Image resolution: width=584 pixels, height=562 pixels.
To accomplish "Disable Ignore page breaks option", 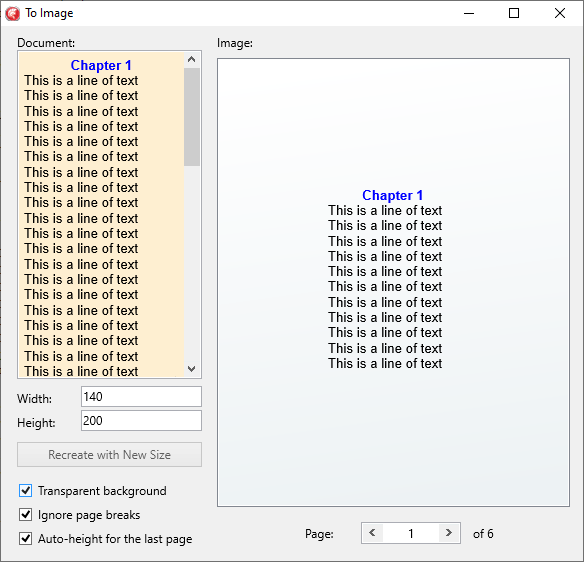I will [x=25, y=515].
